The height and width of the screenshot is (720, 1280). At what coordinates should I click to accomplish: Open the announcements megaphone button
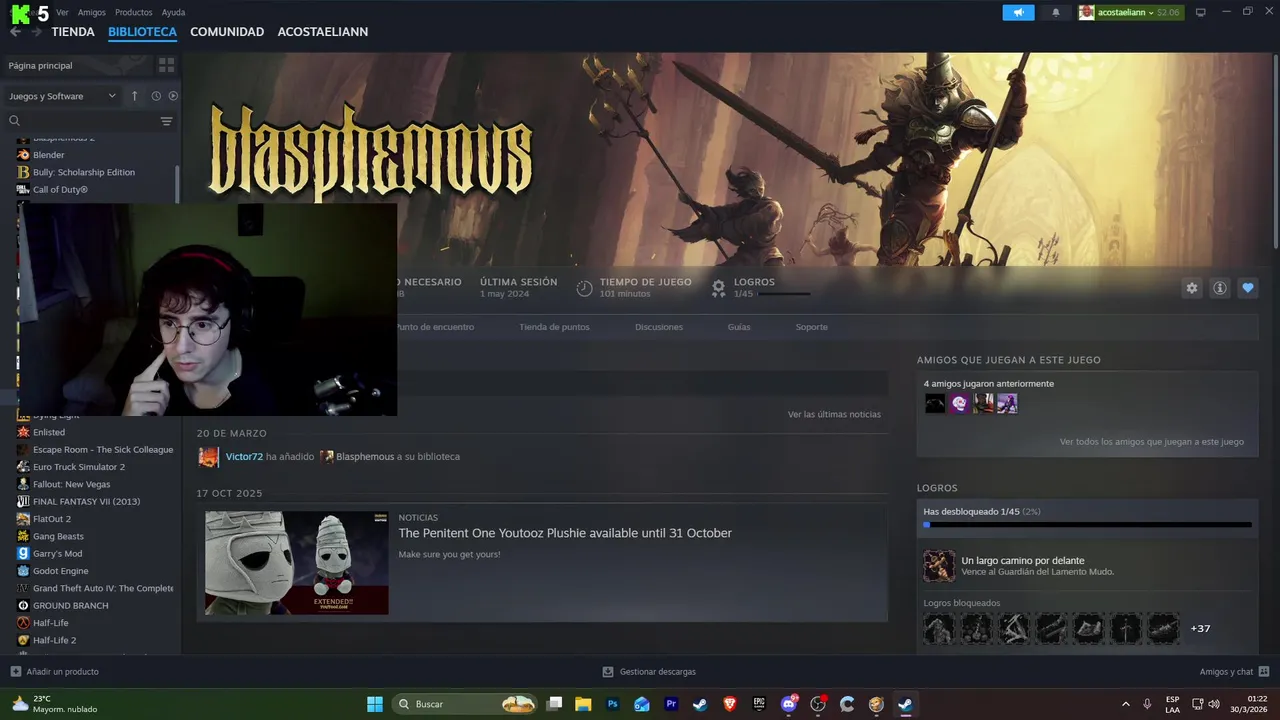pyautogui.click(x=1018, y=12)
